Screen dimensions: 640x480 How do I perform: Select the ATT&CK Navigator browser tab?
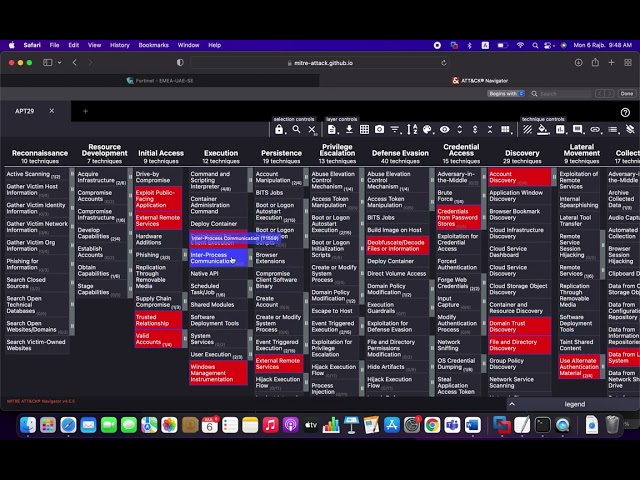pos(480,80)
